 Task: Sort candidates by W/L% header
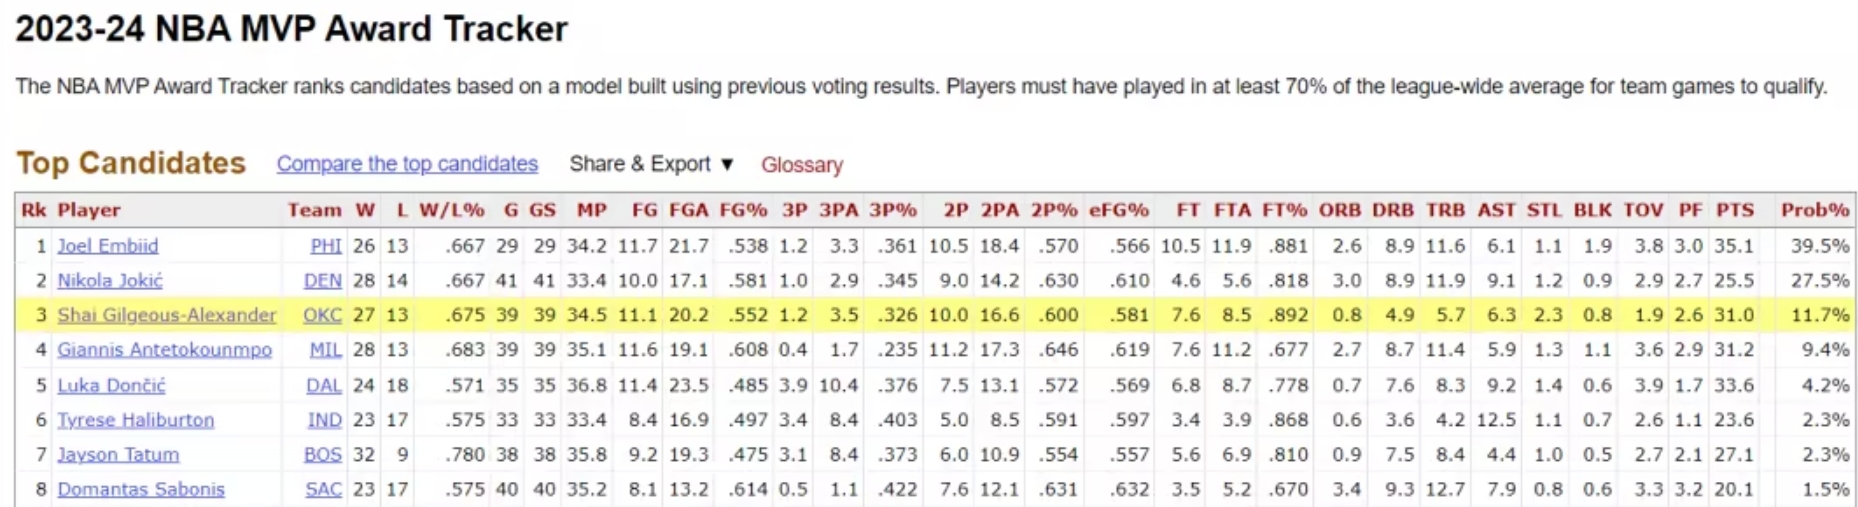(451, 210)
